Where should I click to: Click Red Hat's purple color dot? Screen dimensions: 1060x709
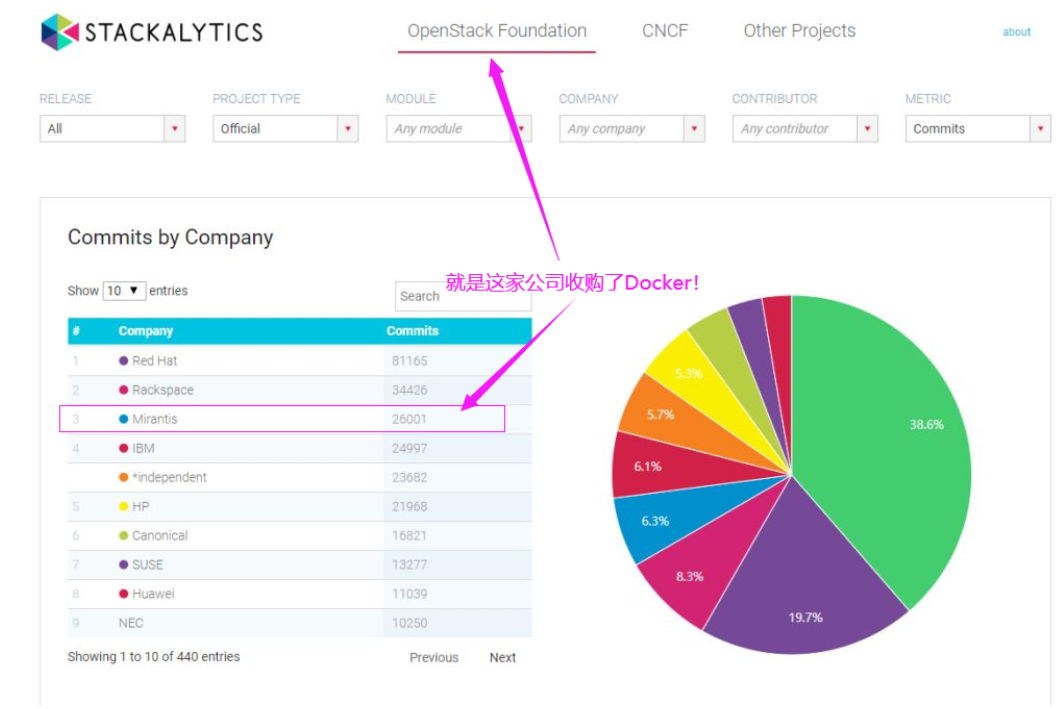[x=123, y=361]
